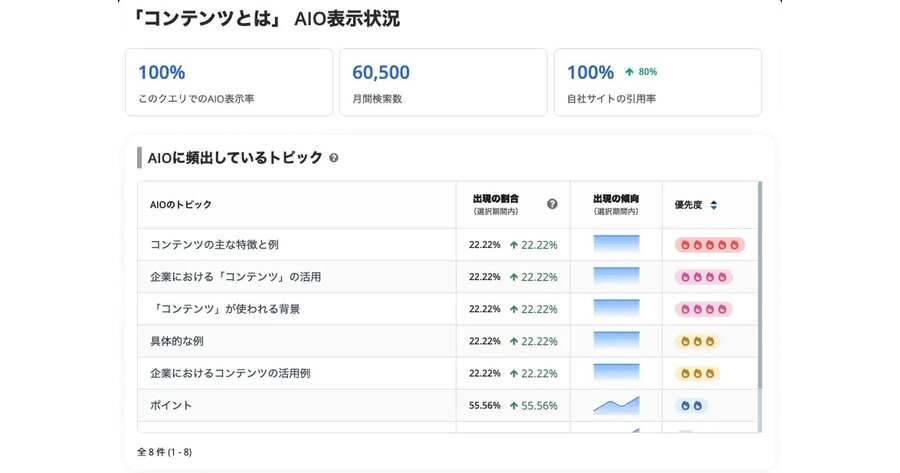
Task: Sort the table by 優先度 arrows
Action: coord(713,205)
